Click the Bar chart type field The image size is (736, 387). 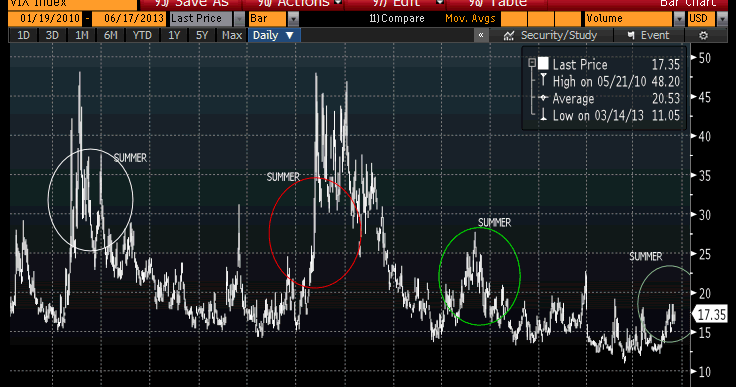[x=267, y=19]
